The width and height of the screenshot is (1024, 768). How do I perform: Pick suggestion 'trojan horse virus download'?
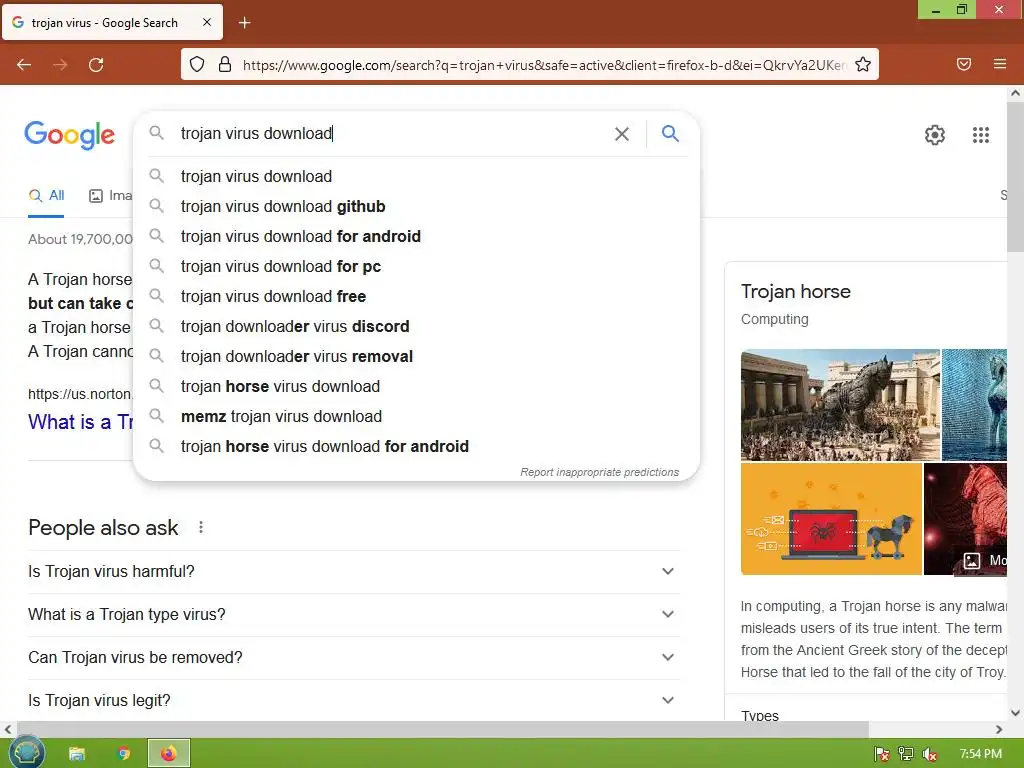tap(417, 387)
